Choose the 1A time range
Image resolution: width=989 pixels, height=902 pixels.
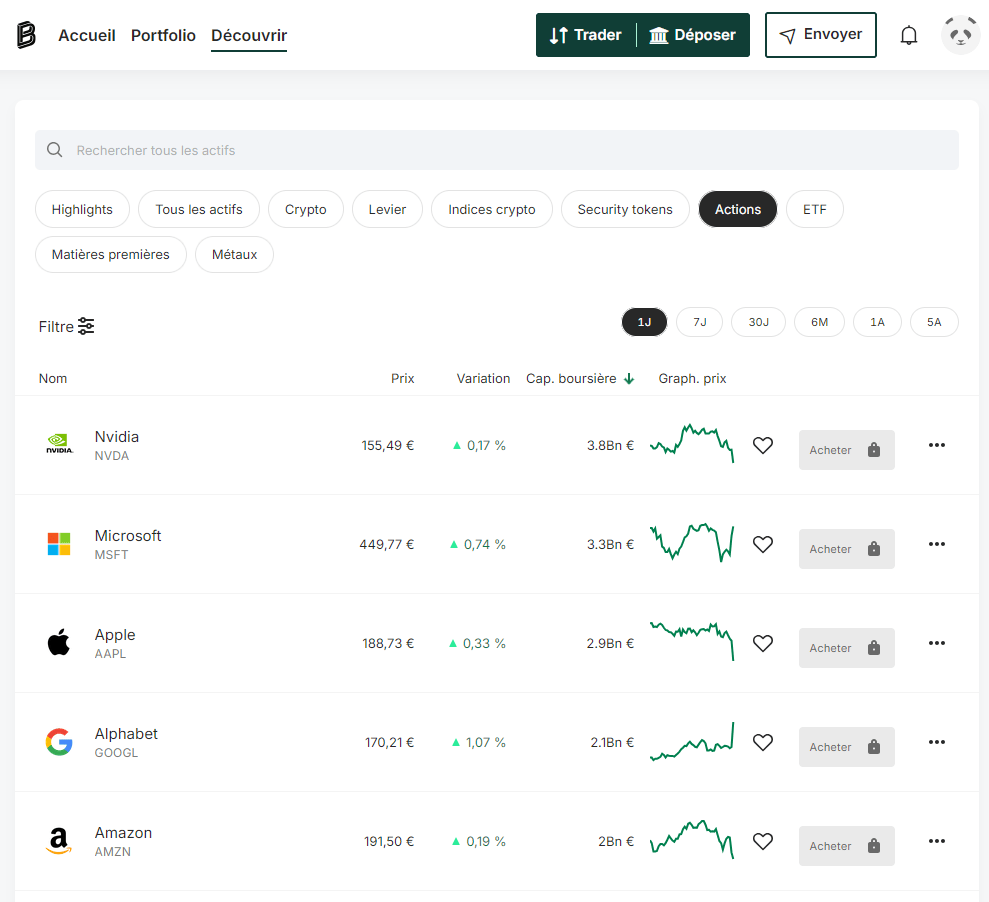click(877, 322)
